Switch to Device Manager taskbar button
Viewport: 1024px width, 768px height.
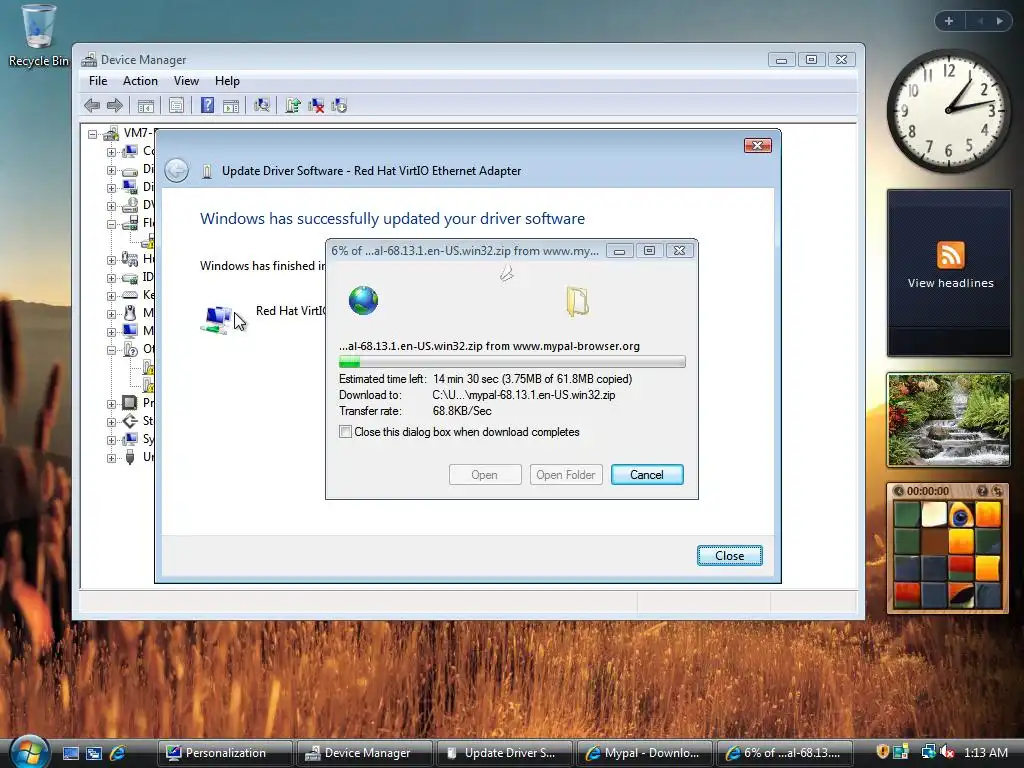point(366,753)
